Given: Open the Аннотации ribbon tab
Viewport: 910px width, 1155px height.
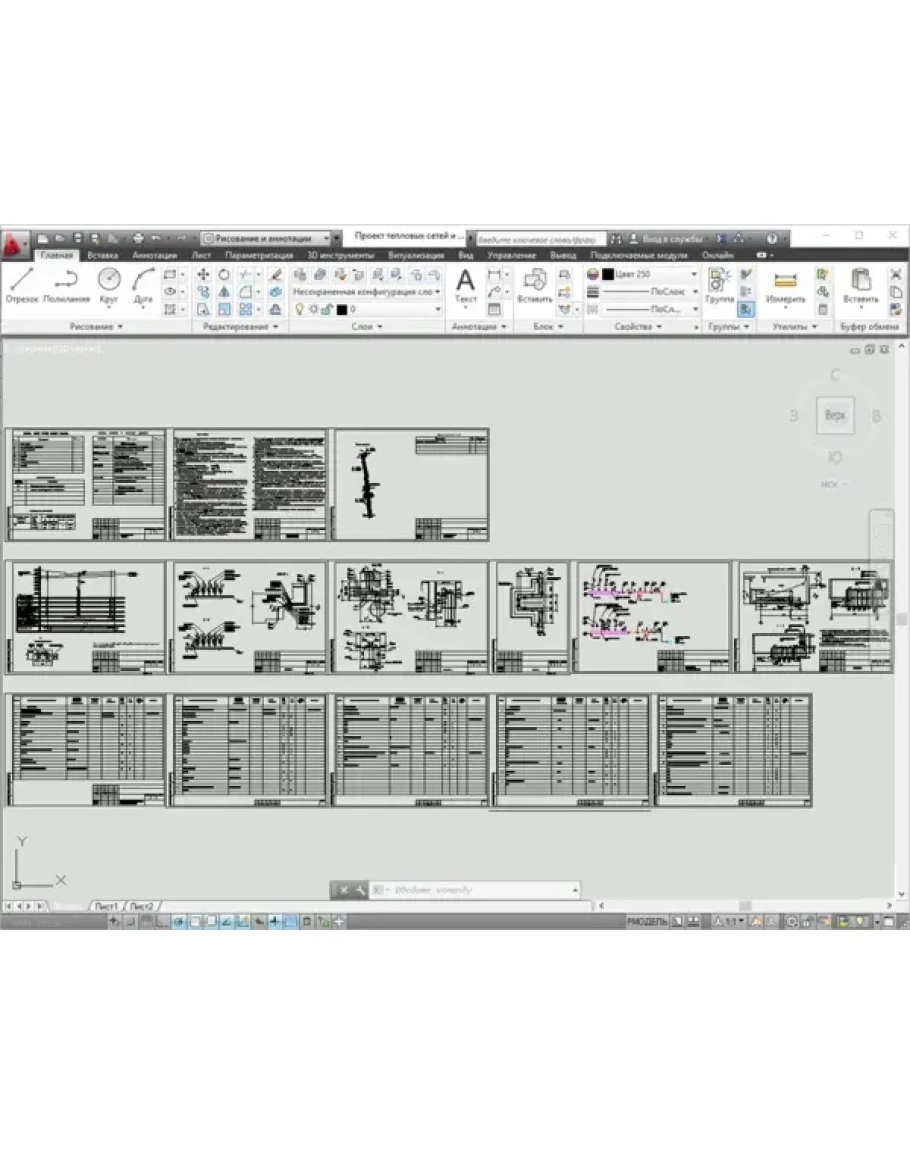Looking at the screenshot, I should click(154, 256).
